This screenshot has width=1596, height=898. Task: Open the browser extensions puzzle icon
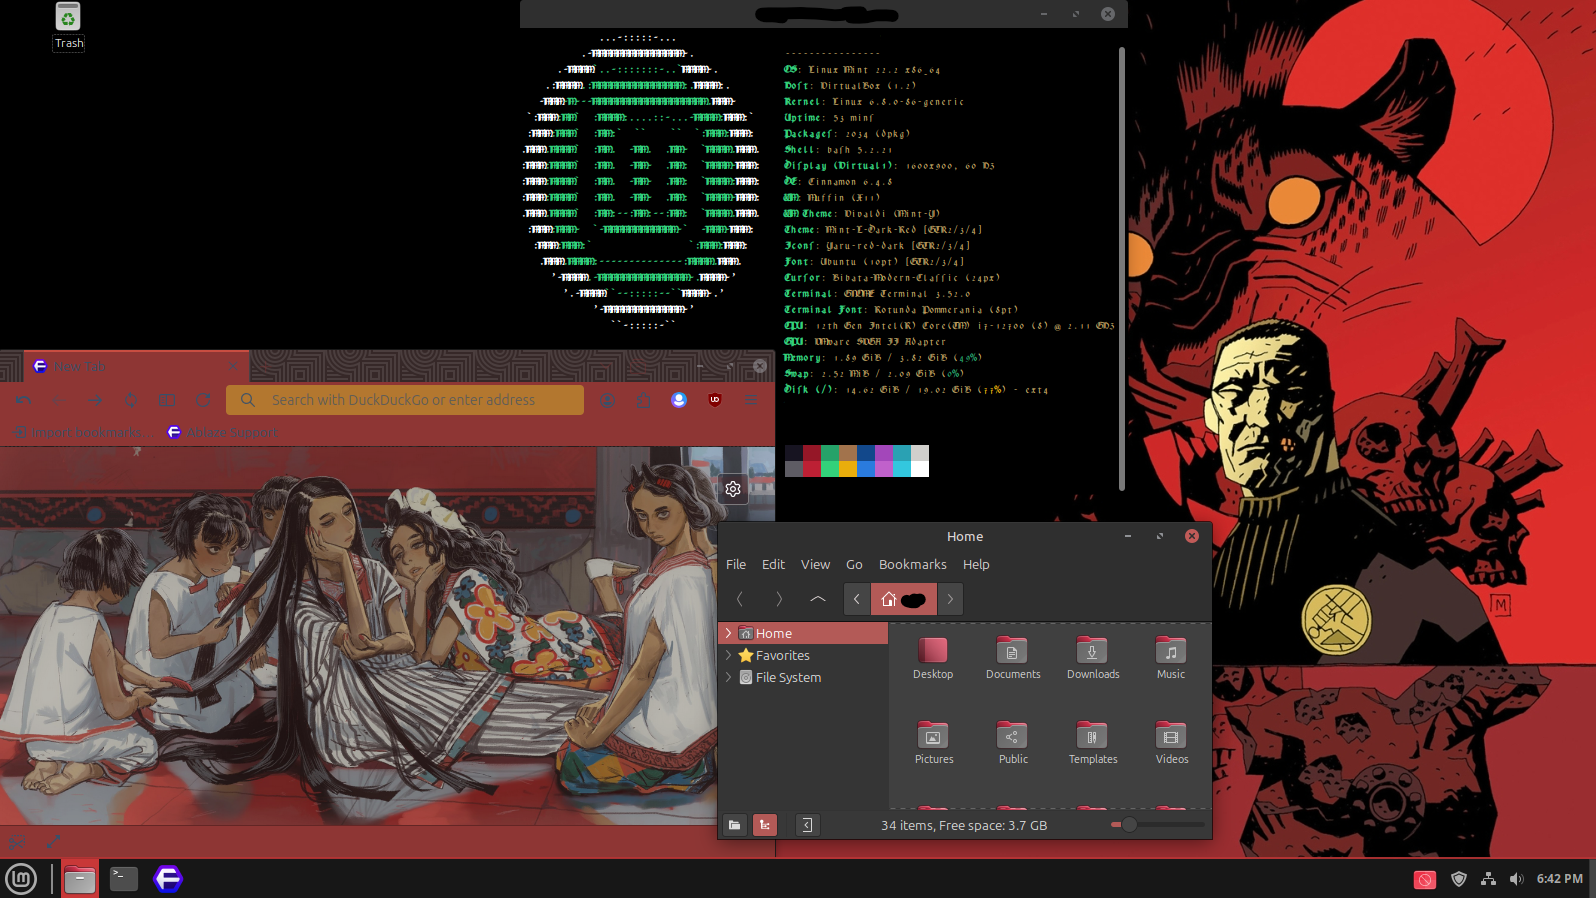coord(643,400)
